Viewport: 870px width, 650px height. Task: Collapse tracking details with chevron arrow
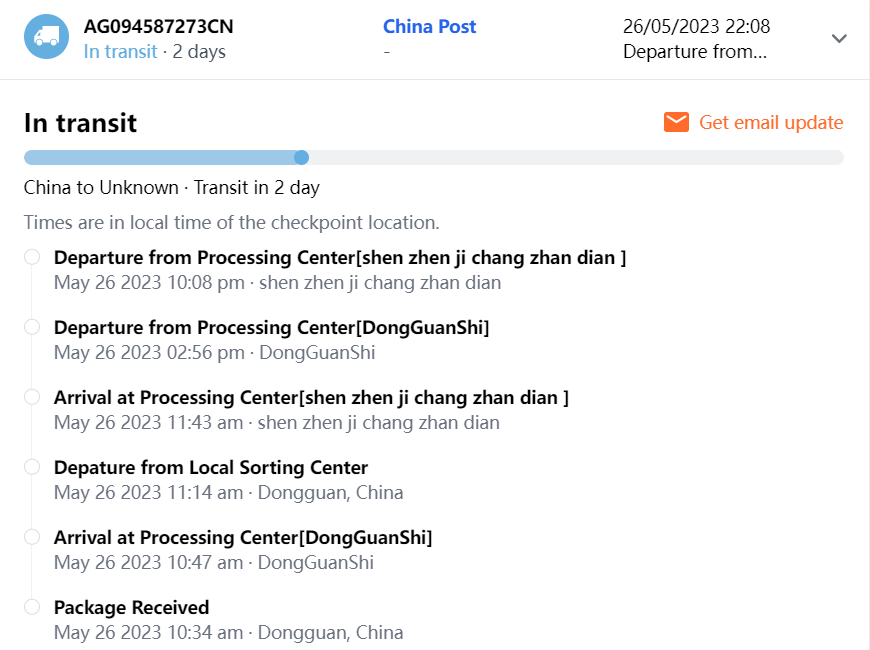coord(839,39)
